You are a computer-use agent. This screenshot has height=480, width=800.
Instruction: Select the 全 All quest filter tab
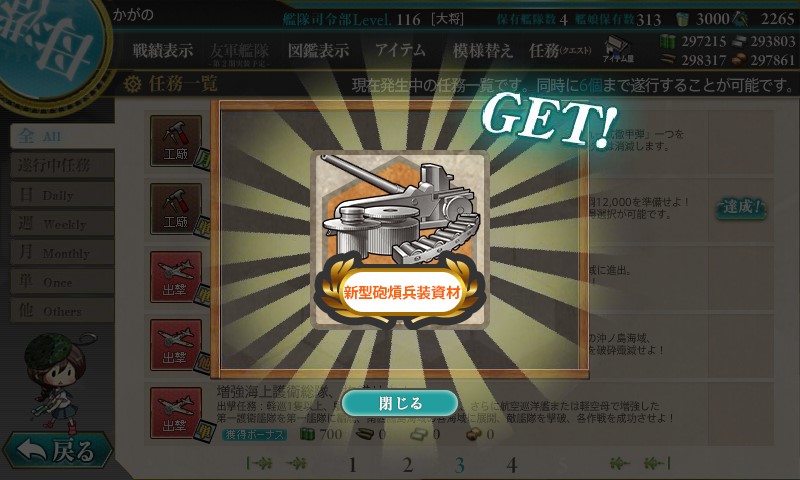pos(62,136)
